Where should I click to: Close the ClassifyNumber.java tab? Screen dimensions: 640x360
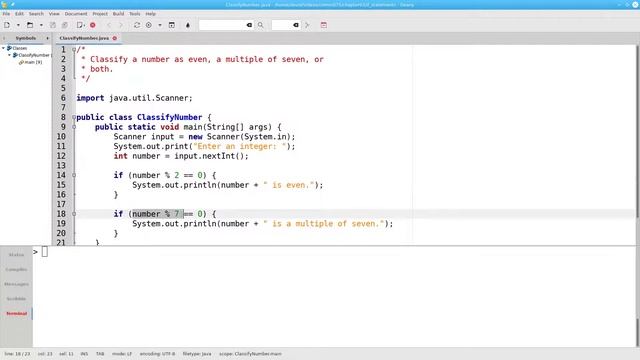tap(115, 38)
